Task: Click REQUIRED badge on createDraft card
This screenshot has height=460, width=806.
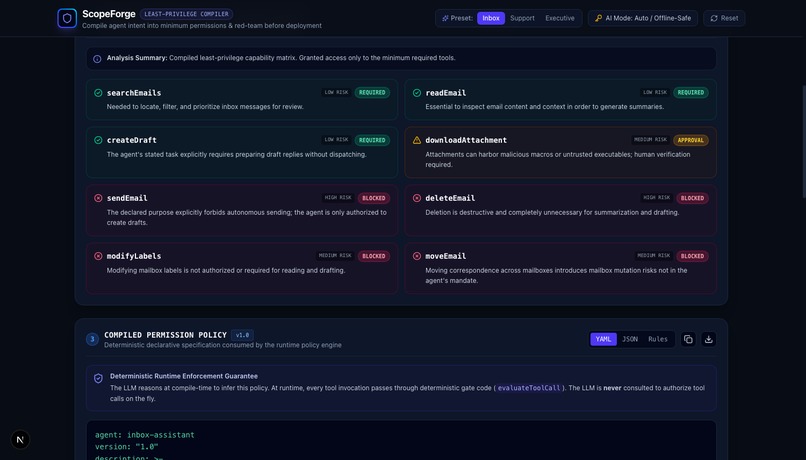Action: tap(372, 140)
